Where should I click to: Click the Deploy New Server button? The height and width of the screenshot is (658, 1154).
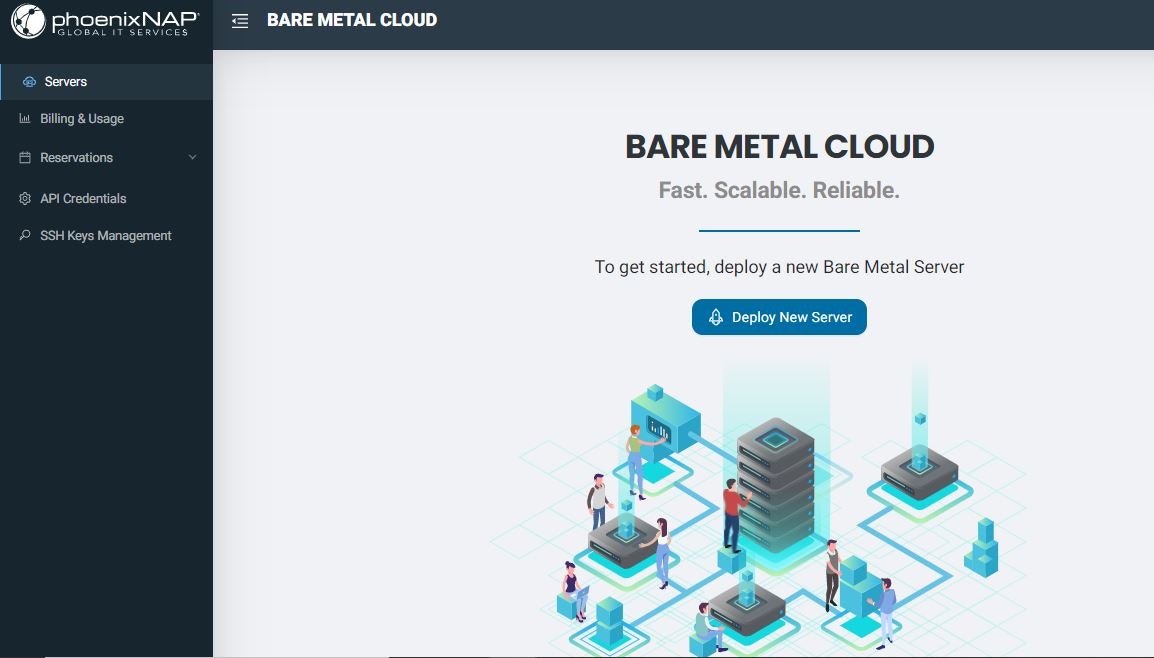click(779, 316)
